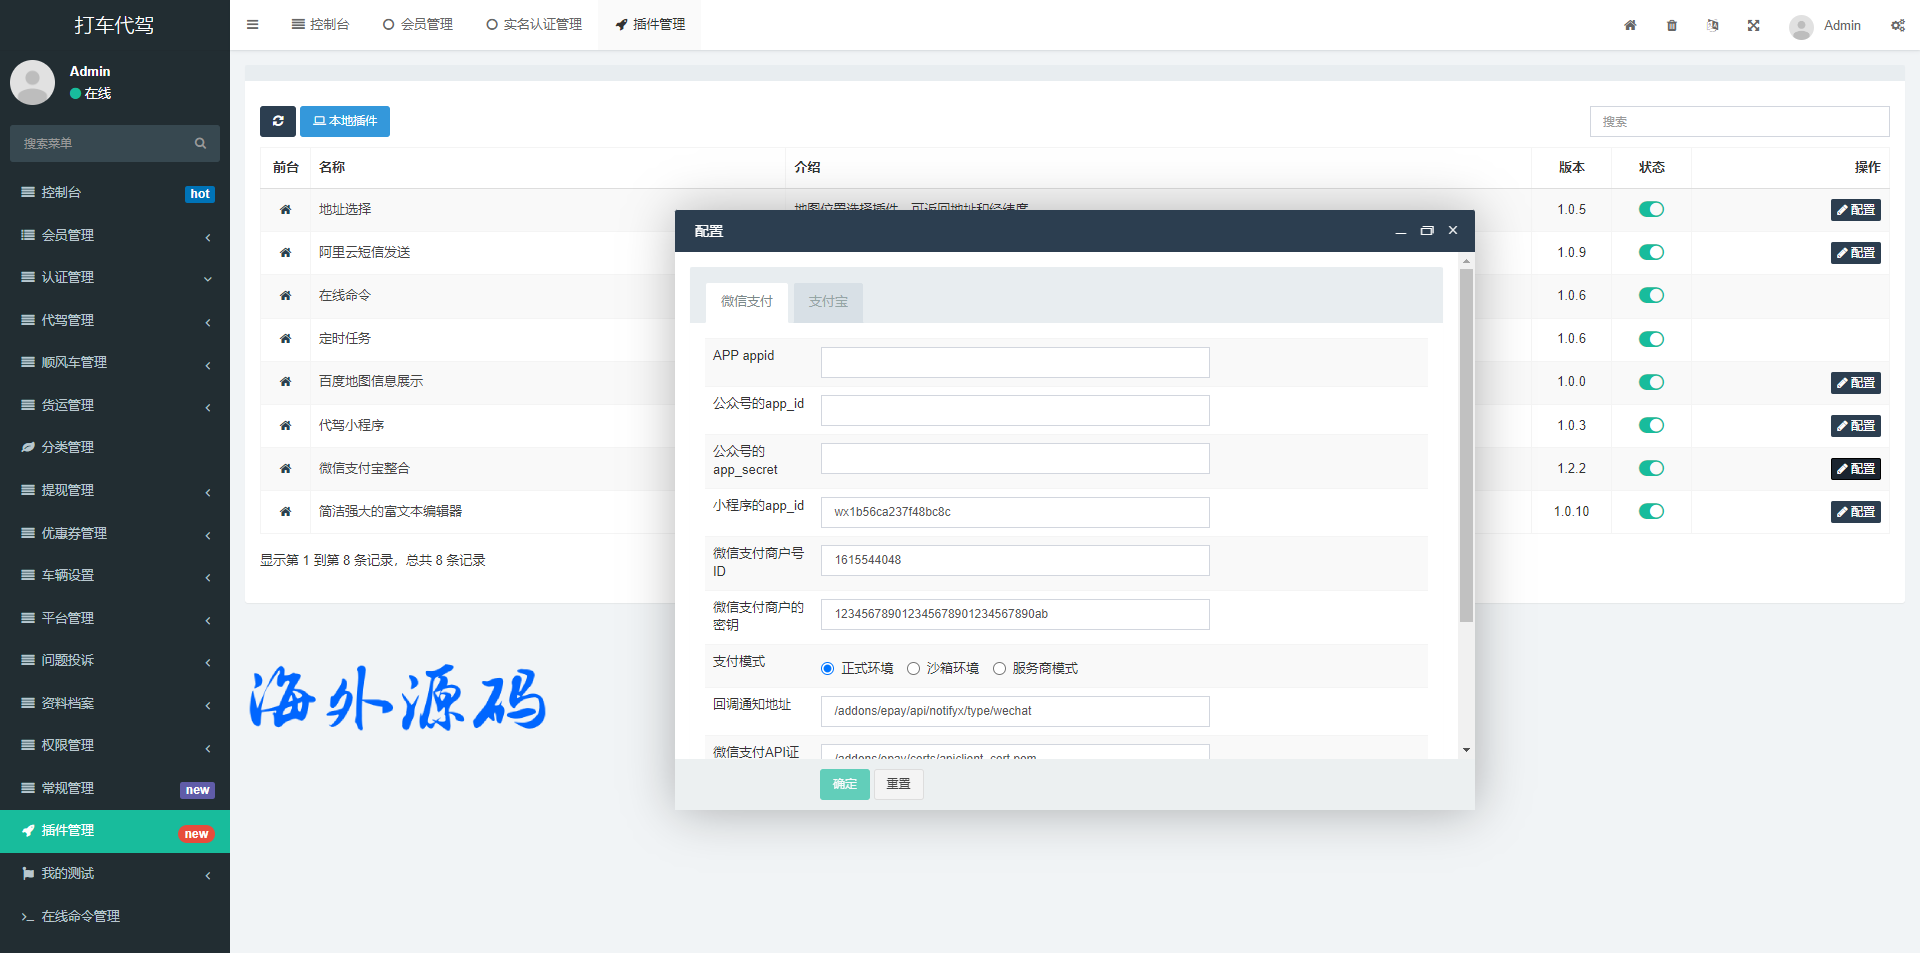Click the home icon in the top right header
Viewport: 1920px width, 953px height.
coord(1630,26)
